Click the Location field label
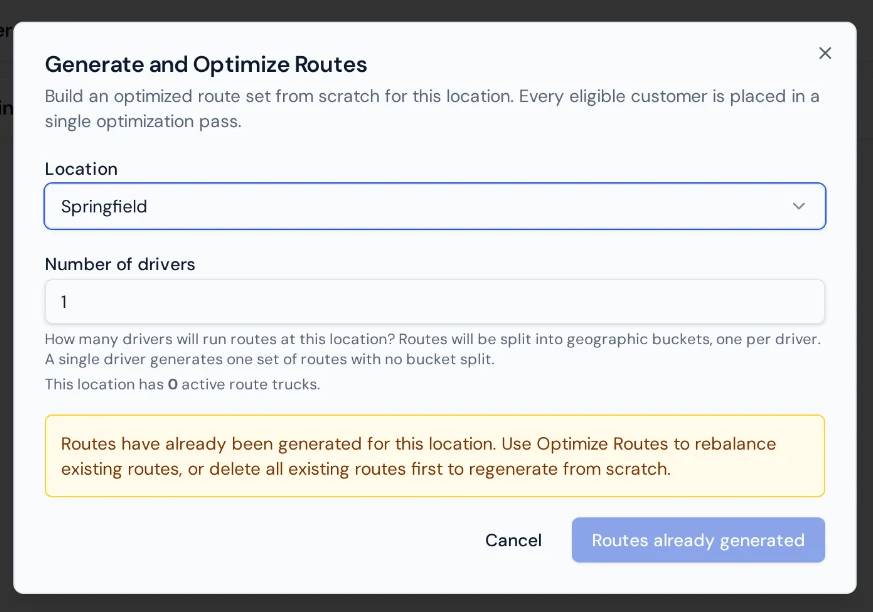 click(x=81, y=169)
